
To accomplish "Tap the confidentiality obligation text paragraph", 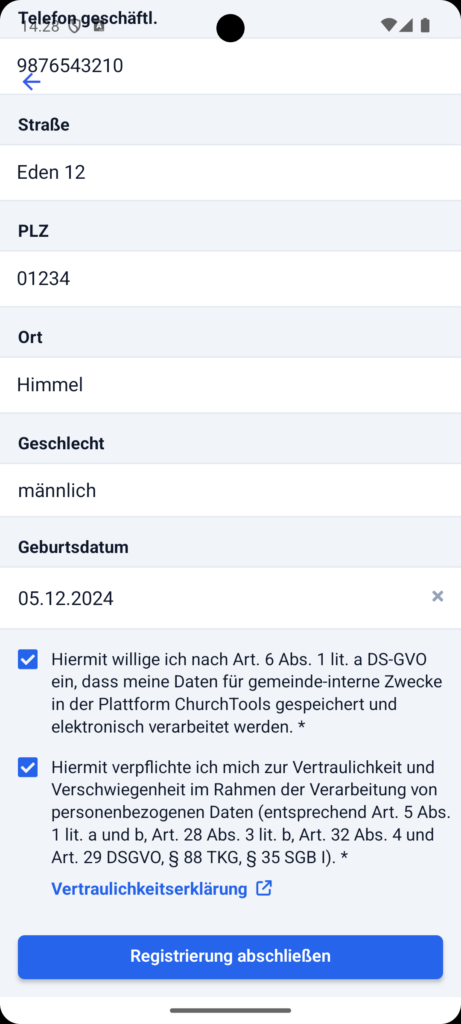I will click(251, 812).
